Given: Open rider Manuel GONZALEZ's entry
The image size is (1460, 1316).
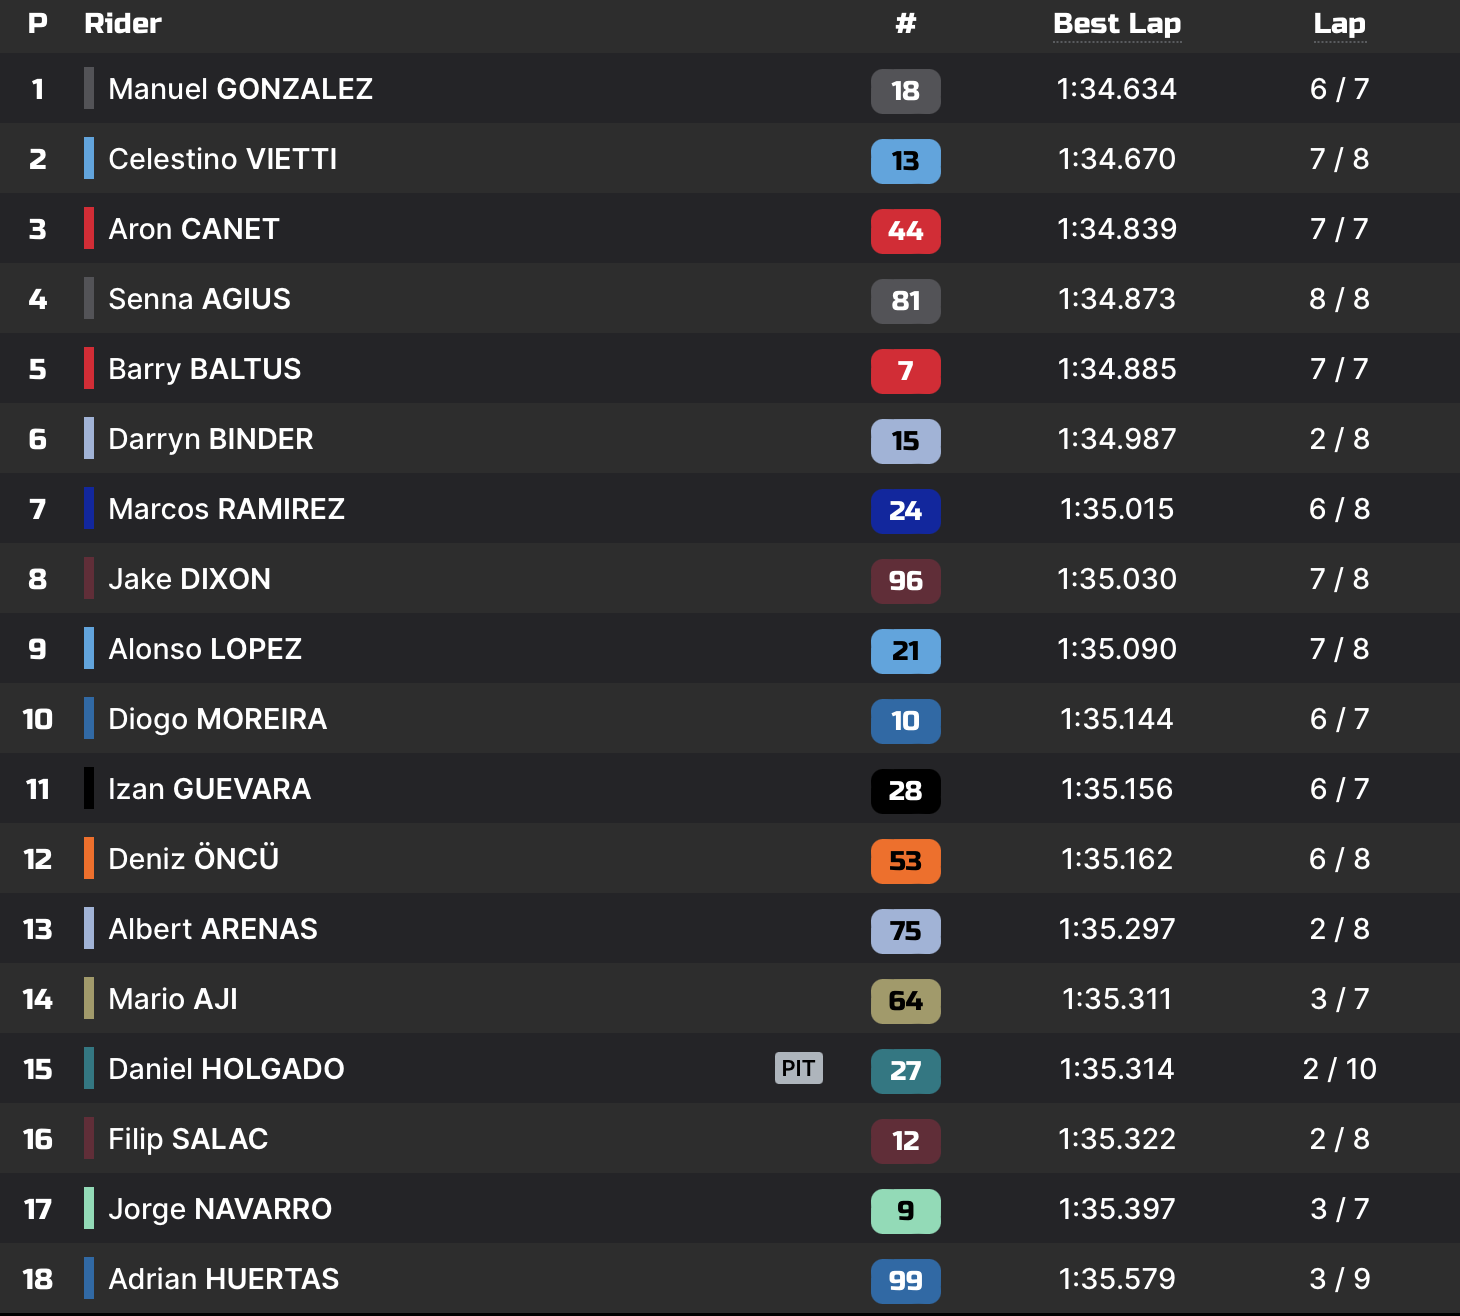Looking at the screenshot, I should [240, 89].
